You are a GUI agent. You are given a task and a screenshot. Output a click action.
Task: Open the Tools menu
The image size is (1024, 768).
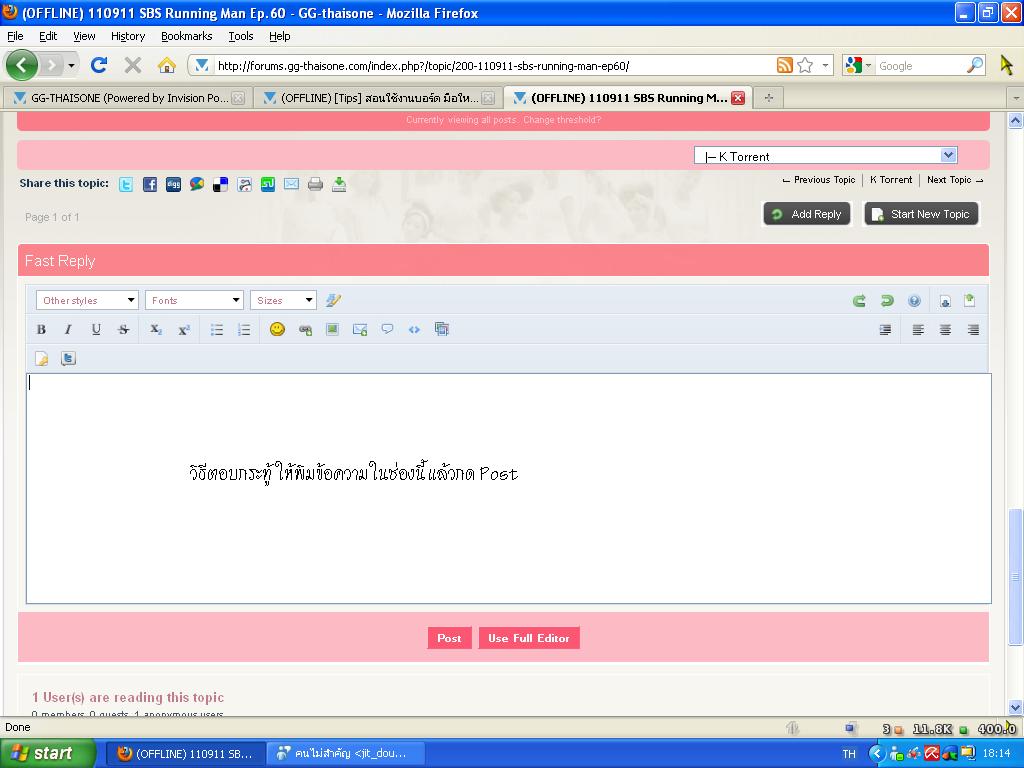coord(241,36)
